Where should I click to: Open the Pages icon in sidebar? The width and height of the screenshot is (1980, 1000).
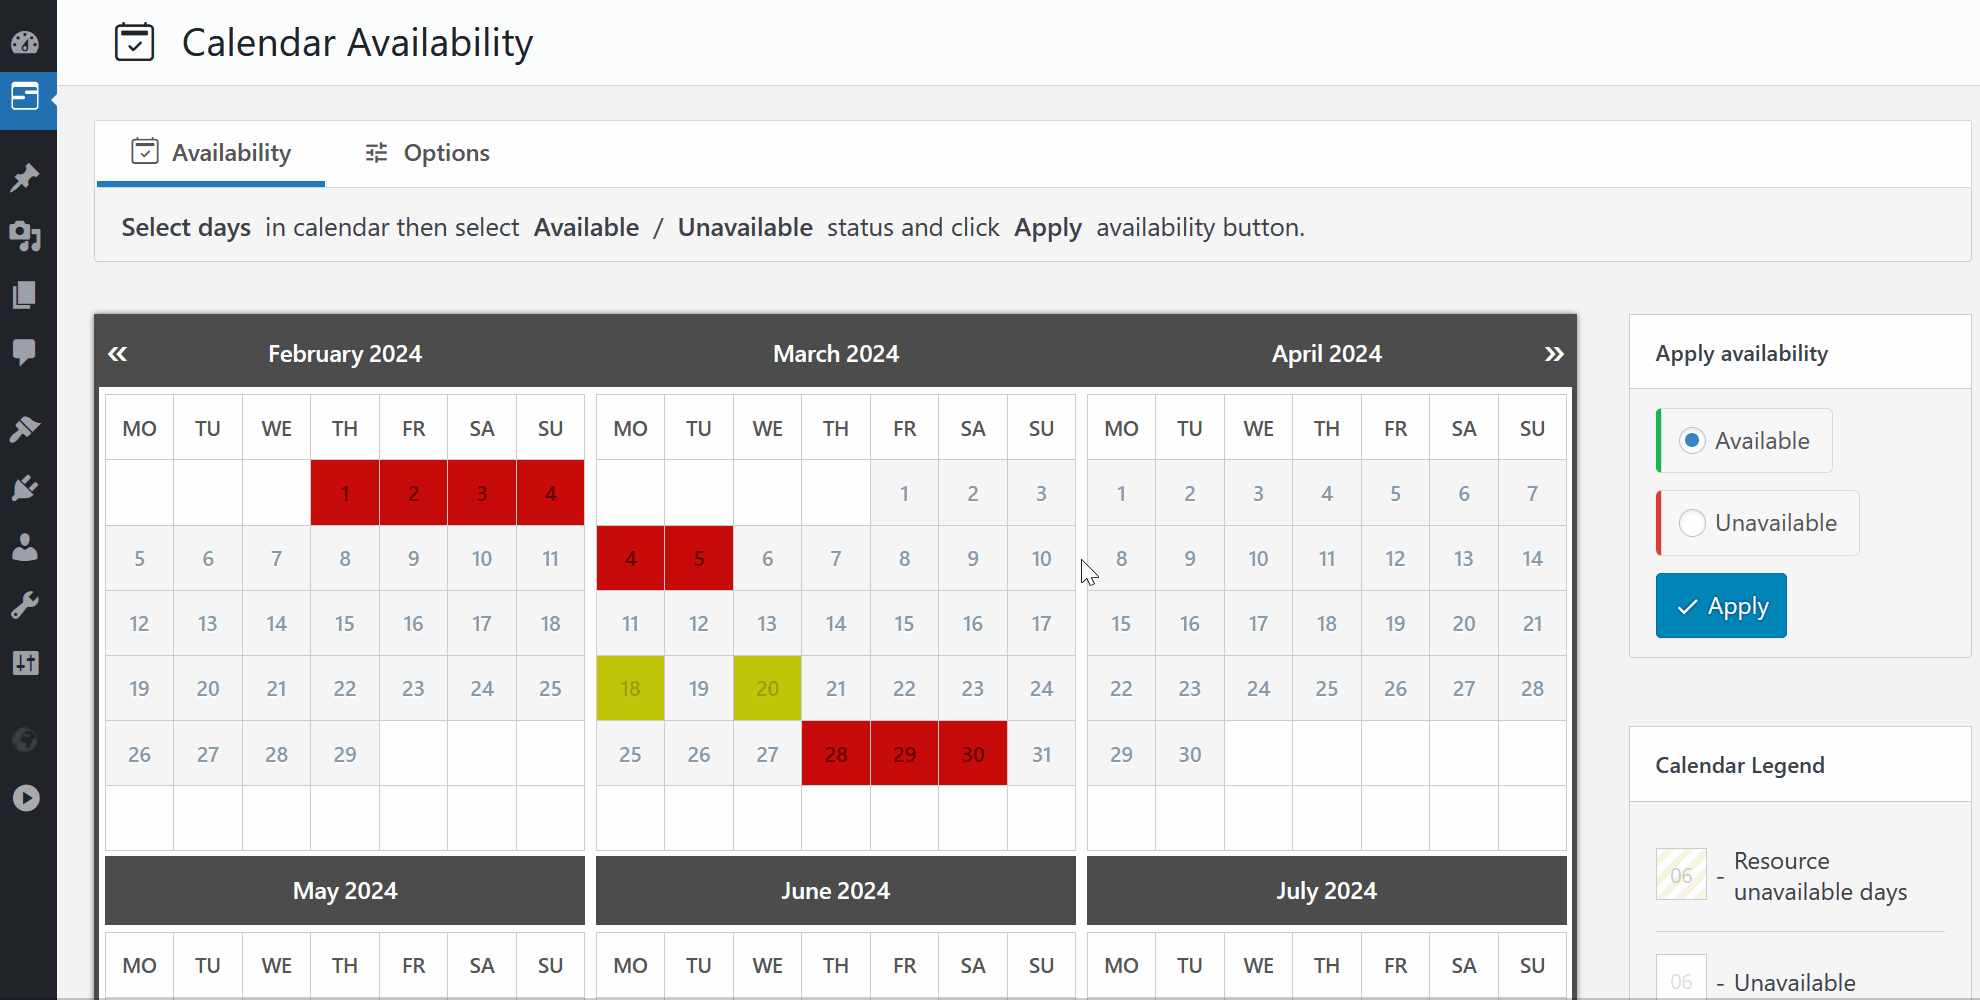[x=25, y=294]
